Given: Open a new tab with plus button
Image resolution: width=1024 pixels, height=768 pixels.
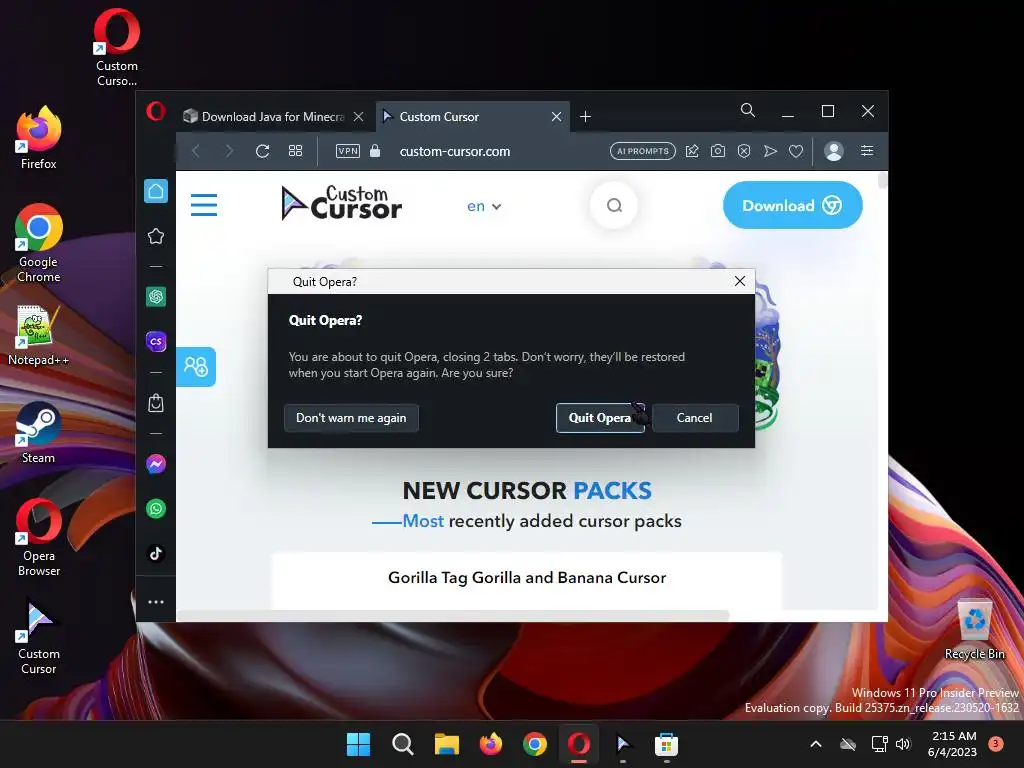Looking at the screenshot, I should click(x=586, y=117).
